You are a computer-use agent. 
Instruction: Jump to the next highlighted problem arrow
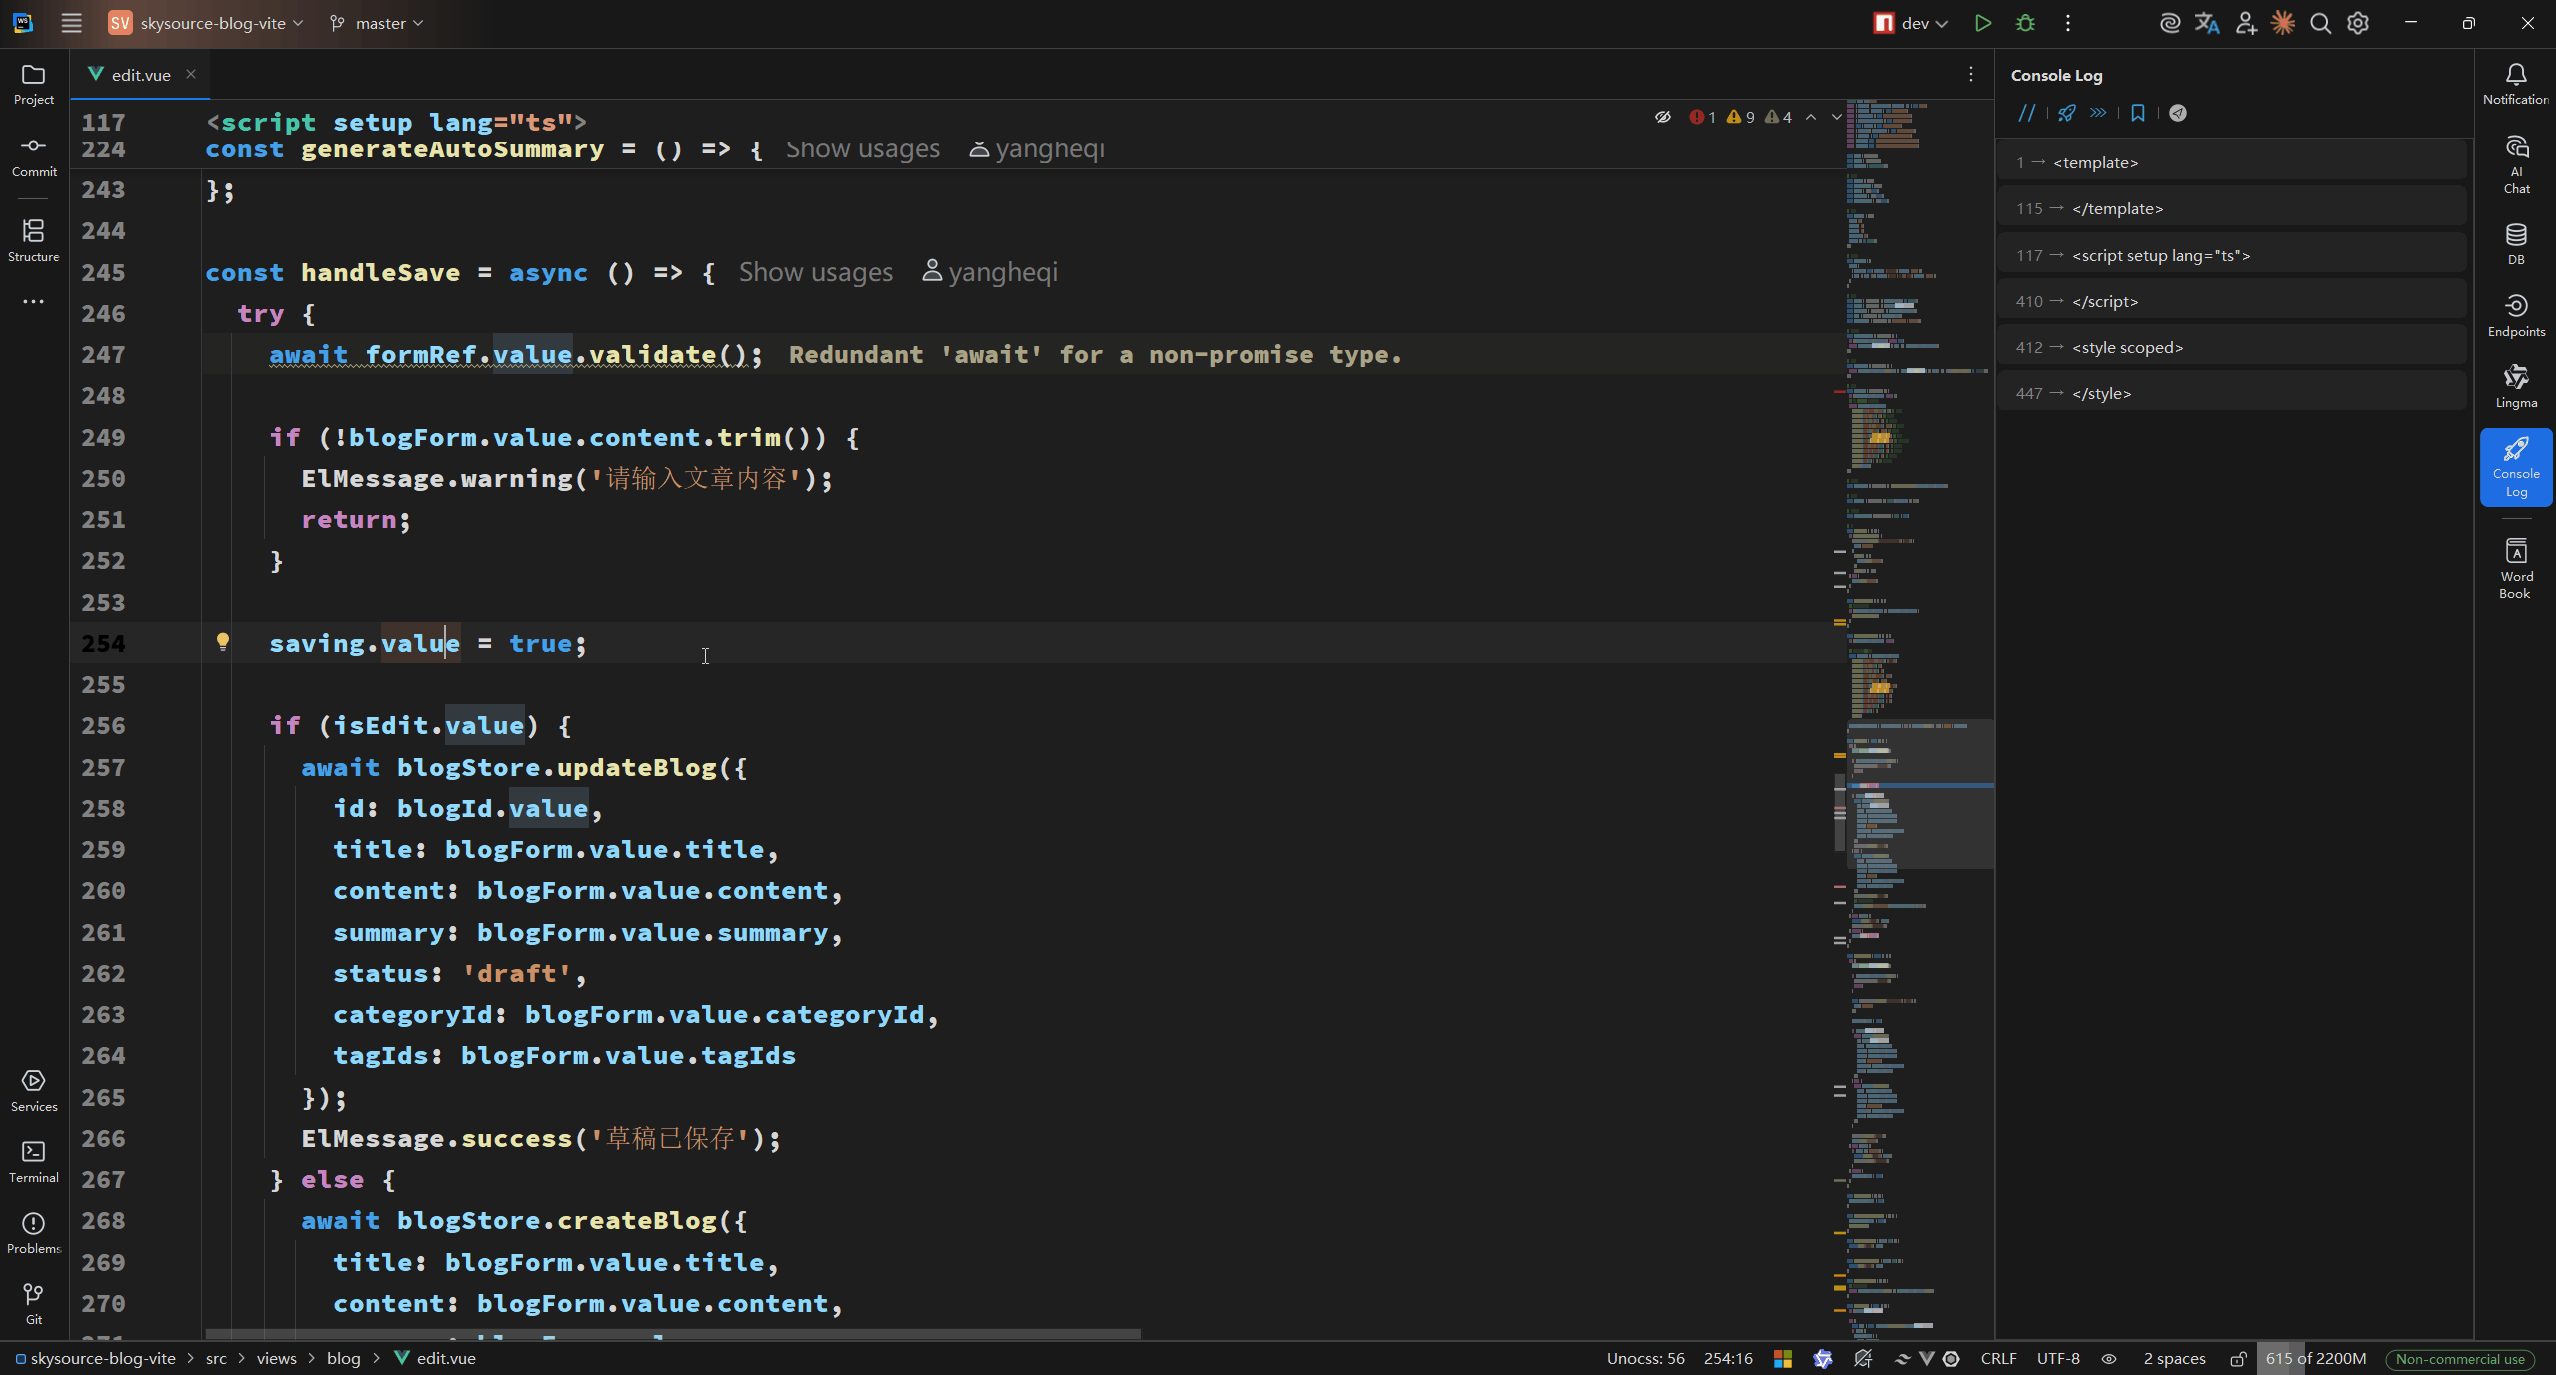(x=1836, y=117)
